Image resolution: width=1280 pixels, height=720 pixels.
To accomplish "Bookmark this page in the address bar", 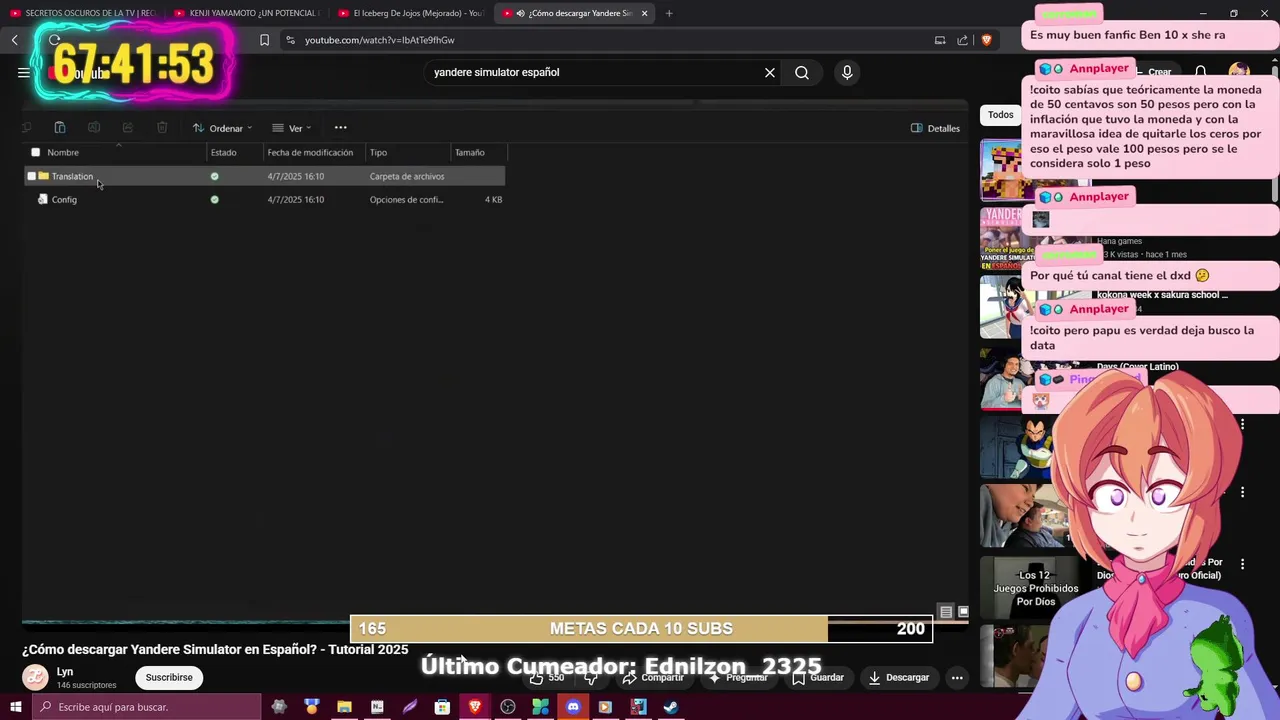I will click(264, 40).
